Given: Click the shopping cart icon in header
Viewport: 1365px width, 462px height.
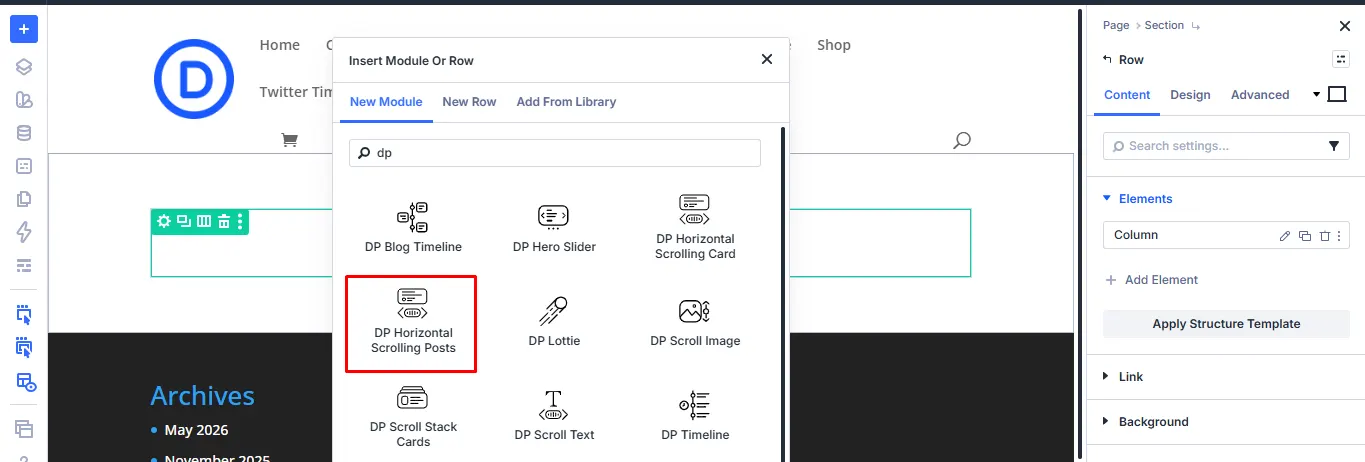Looking at the screenshot, I should coord(290,140).
